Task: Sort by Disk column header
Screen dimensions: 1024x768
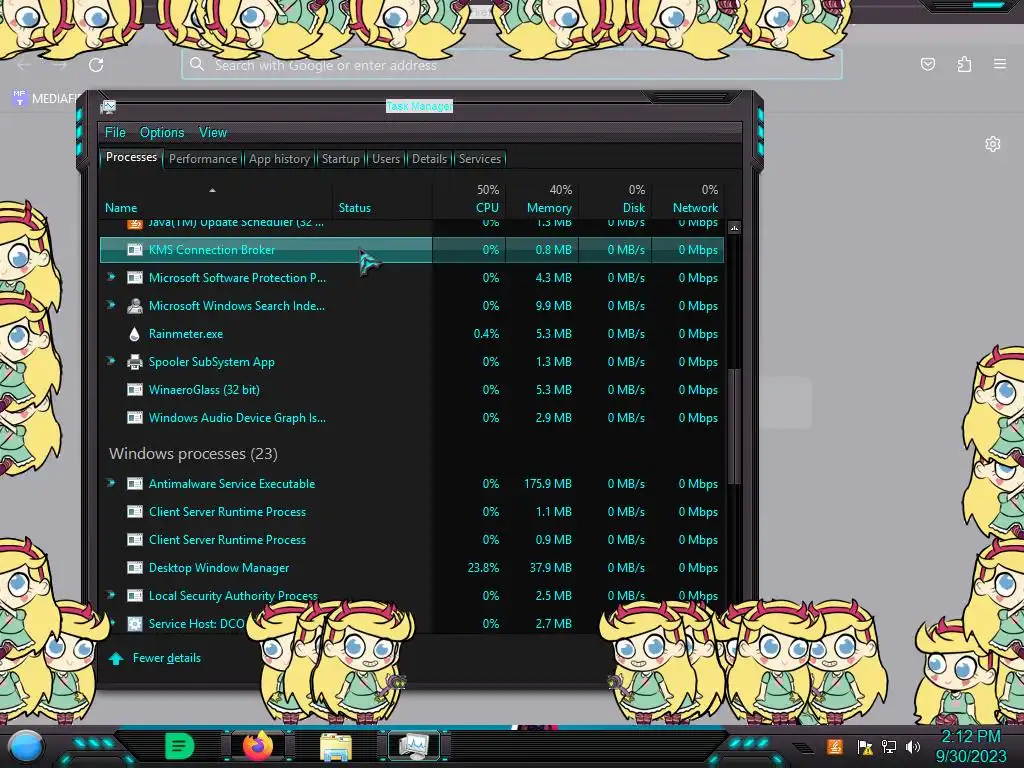Action: click(615, 199)
